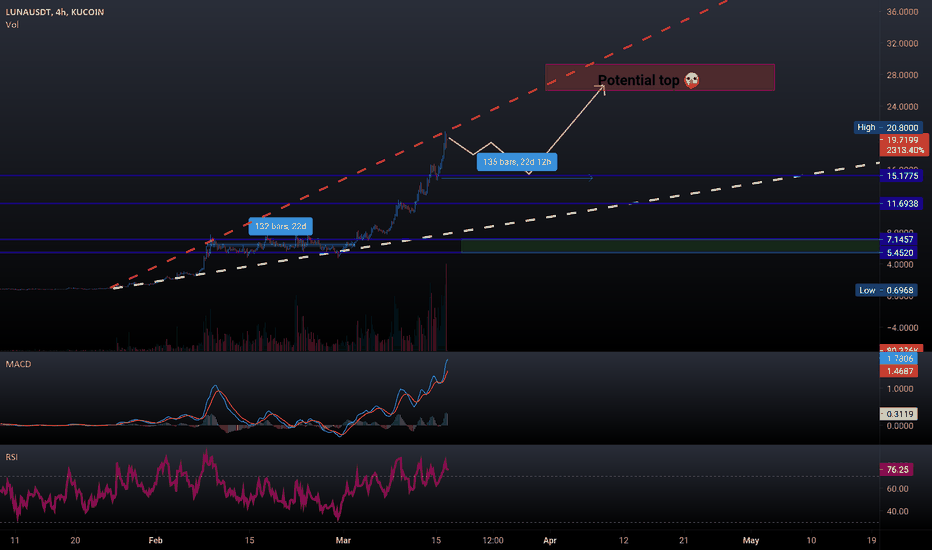
Task: Click the 135 bars, 22d 12h range label
Action: (517, 162)
